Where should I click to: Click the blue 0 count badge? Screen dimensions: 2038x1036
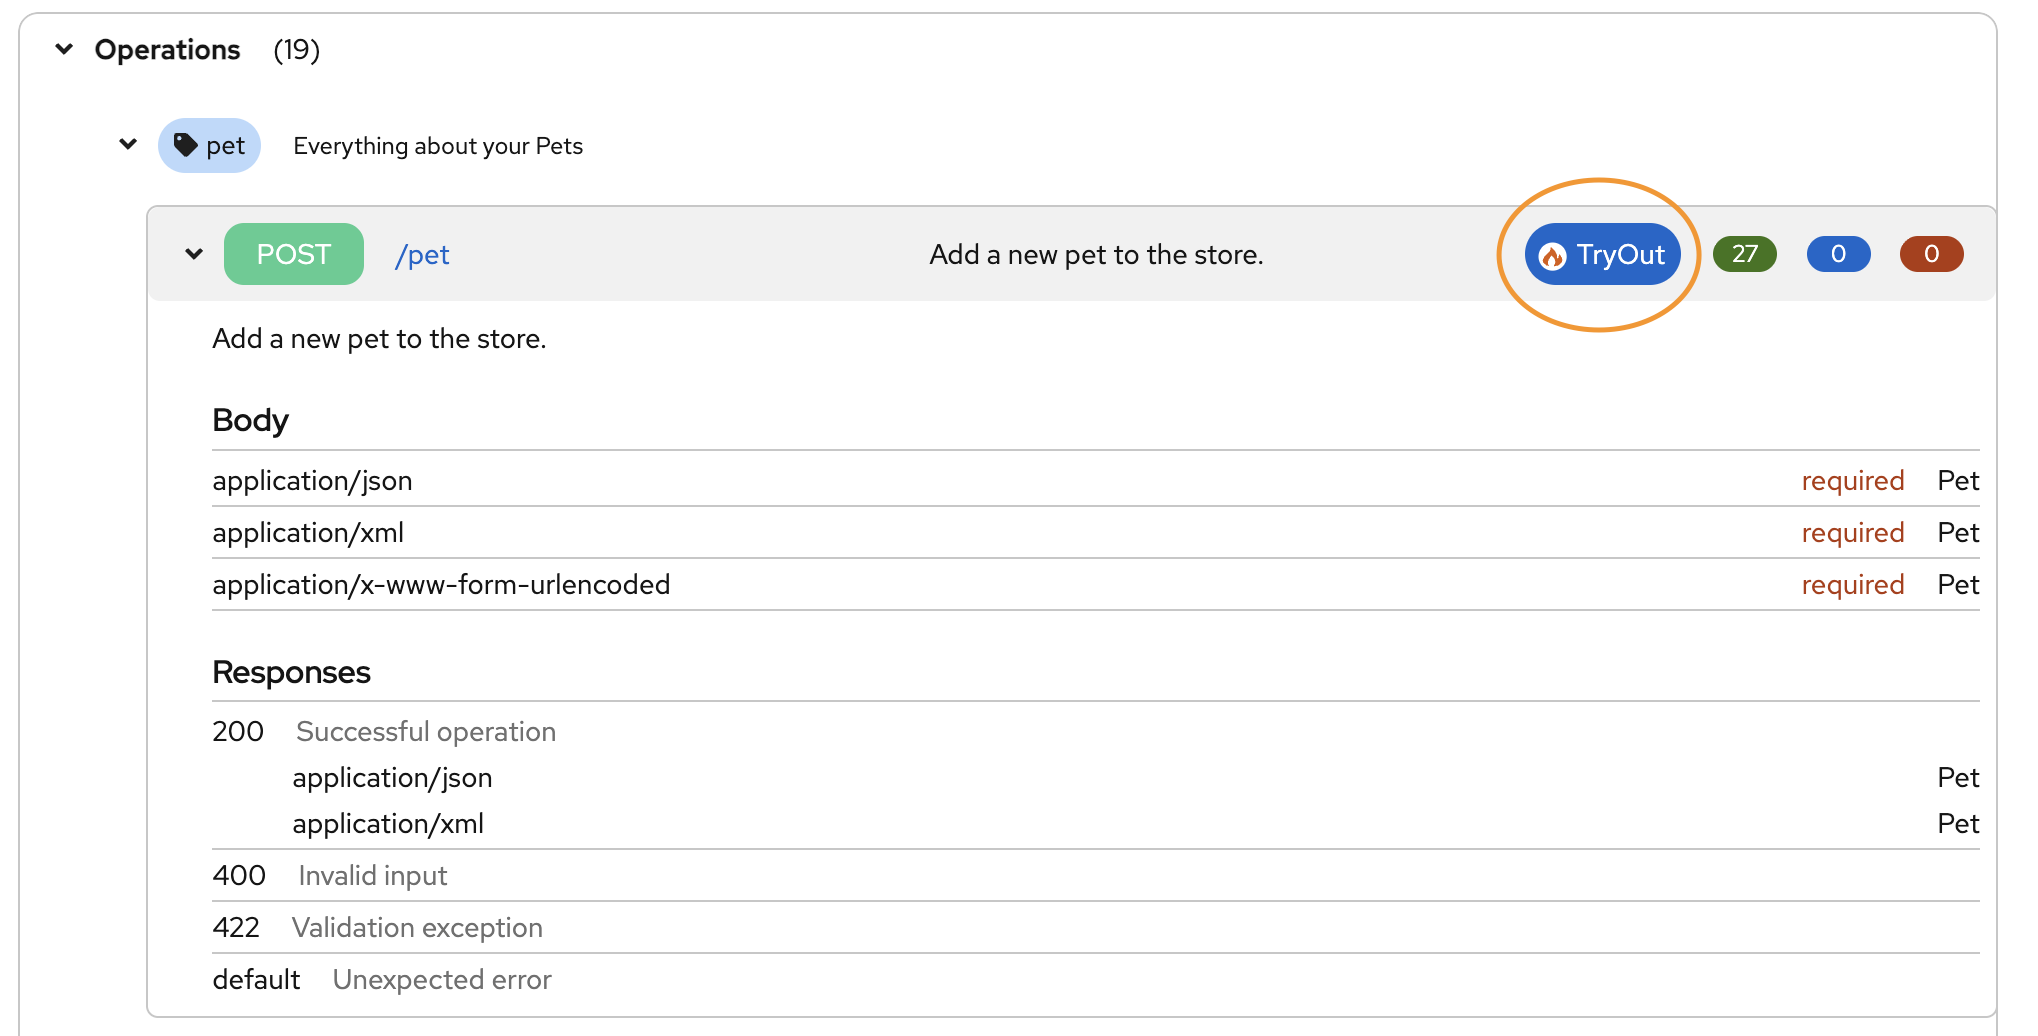(1837, 254)
